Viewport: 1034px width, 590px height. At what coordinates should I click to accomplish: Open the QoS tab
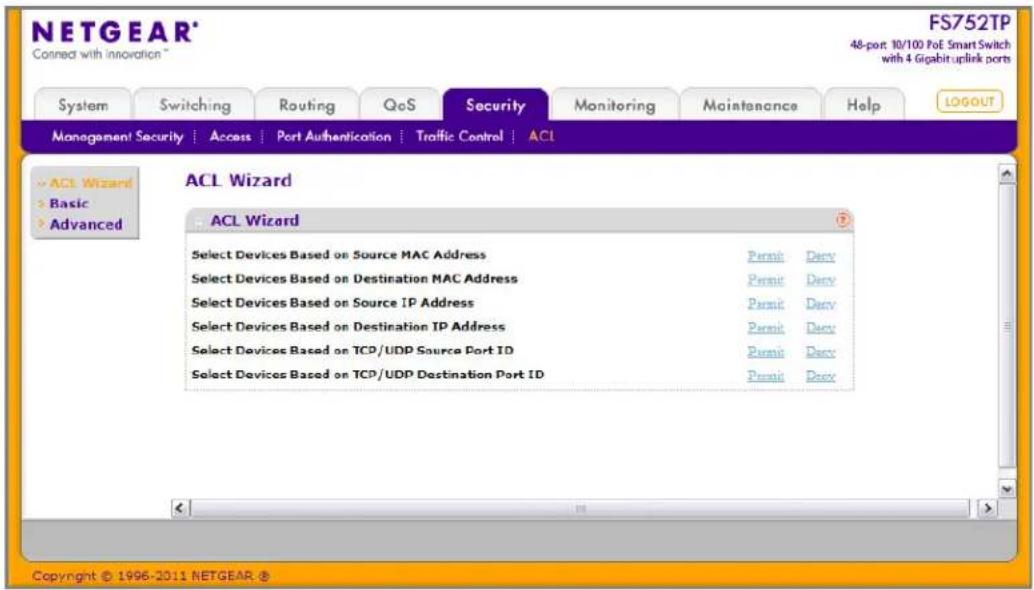tap(400, 105)
